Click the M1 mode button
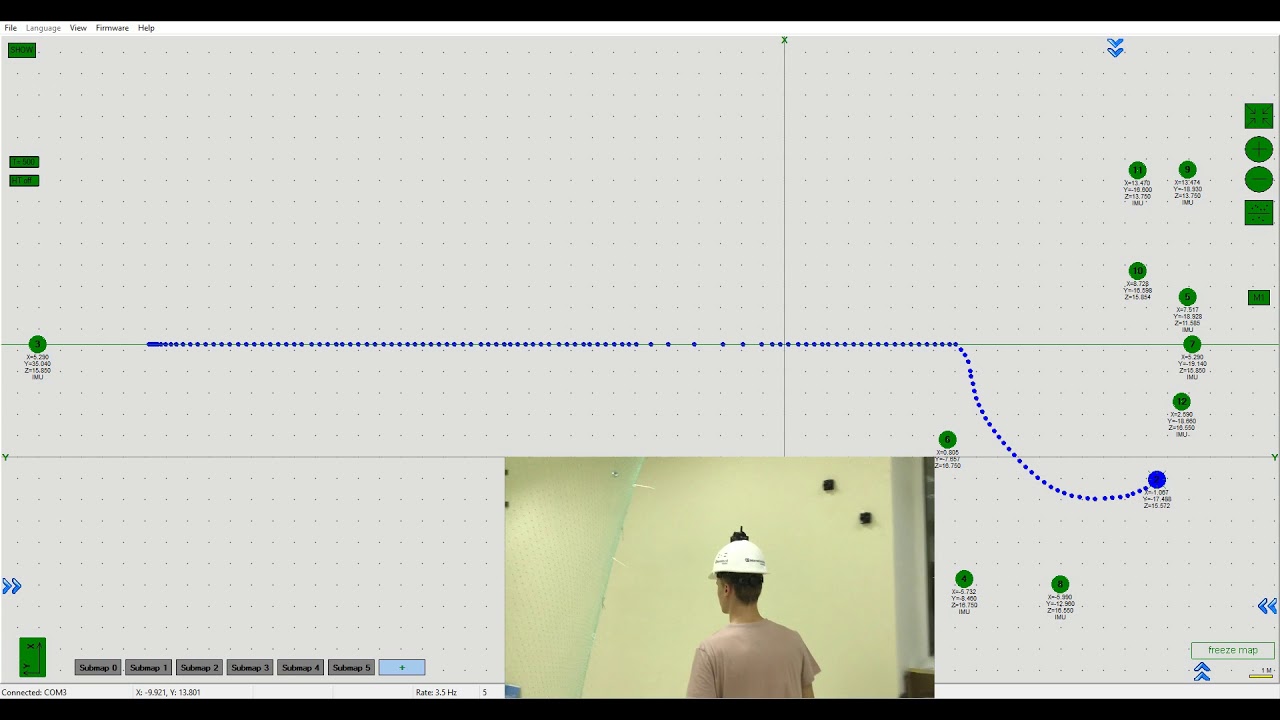 point(1258,297)
